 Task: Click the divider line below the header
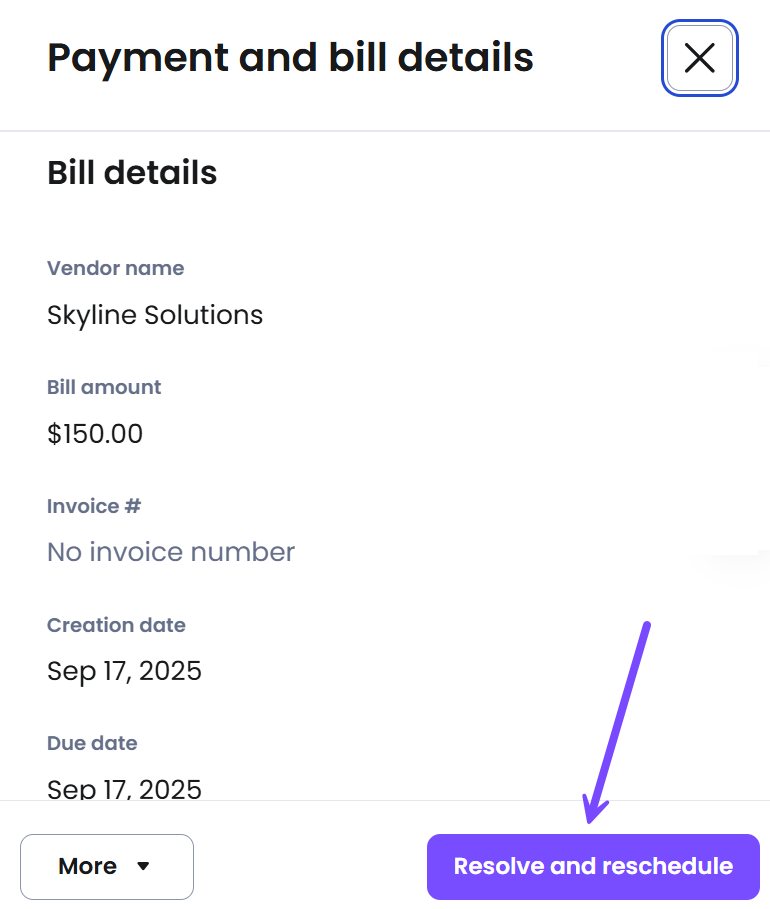[385, 131]
